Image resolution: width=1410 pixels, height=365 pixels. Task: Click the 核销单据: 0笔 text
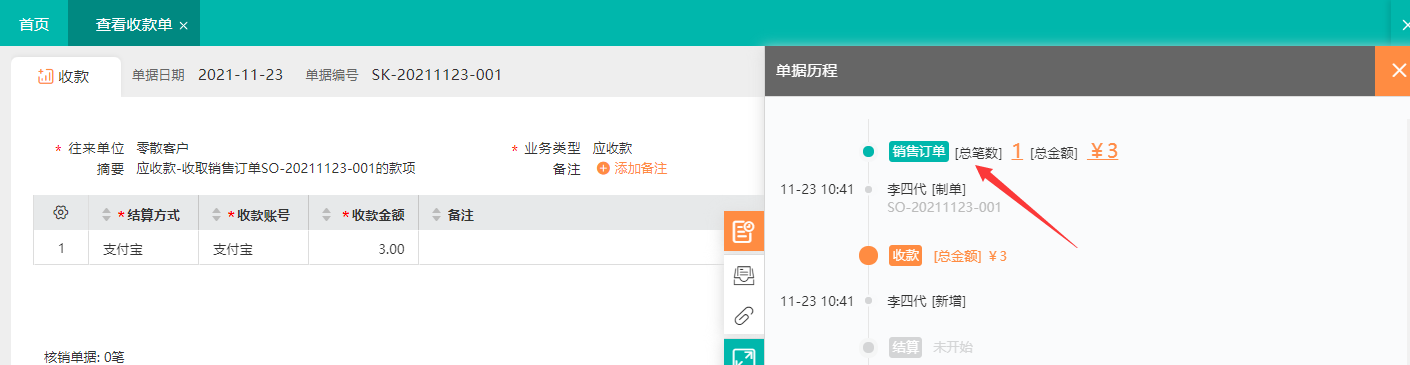[84, 357]
